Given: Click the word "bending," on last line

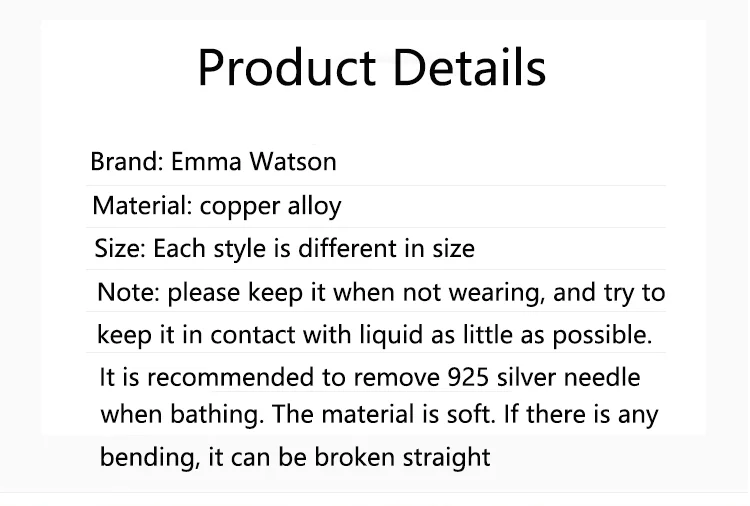Looking at the screenshot, I should click(150, 457).
